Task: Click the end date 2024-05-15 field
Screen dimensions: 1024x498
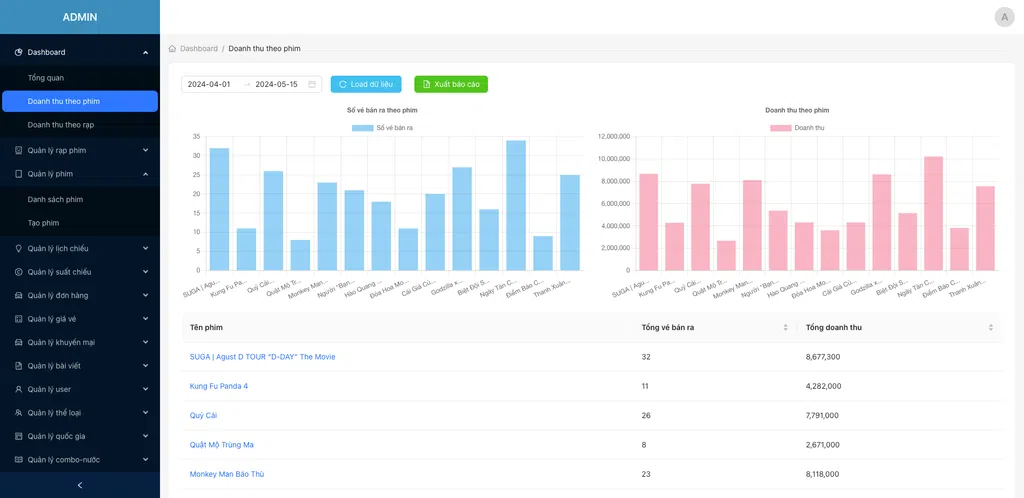Action: 276,84
